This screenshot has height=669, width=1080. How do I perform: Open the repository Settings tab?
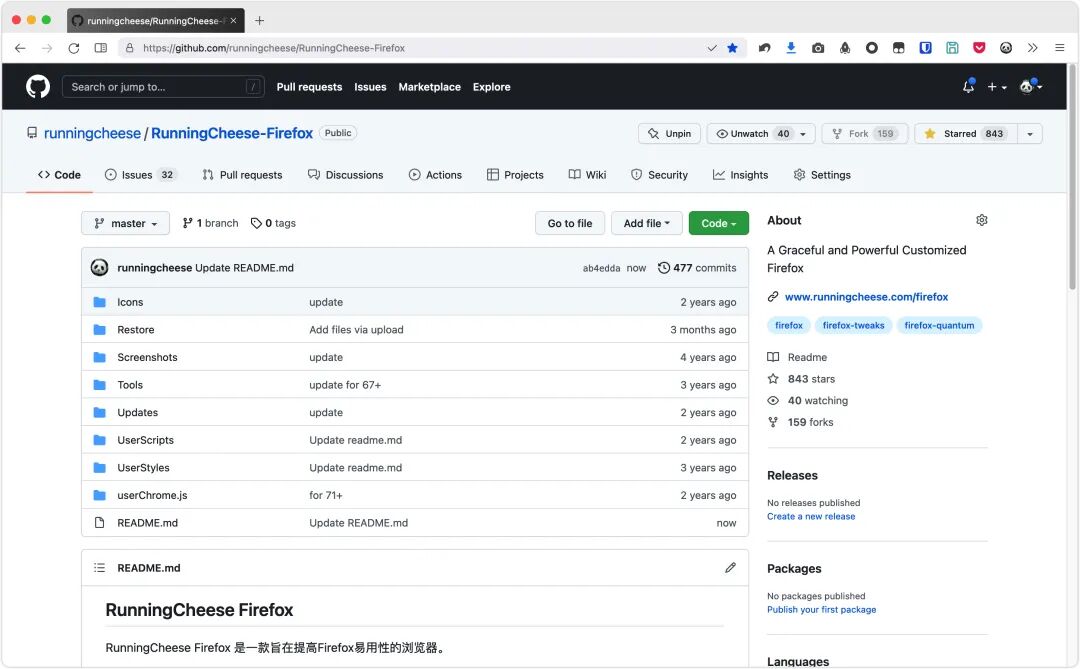tap(822, 175)
